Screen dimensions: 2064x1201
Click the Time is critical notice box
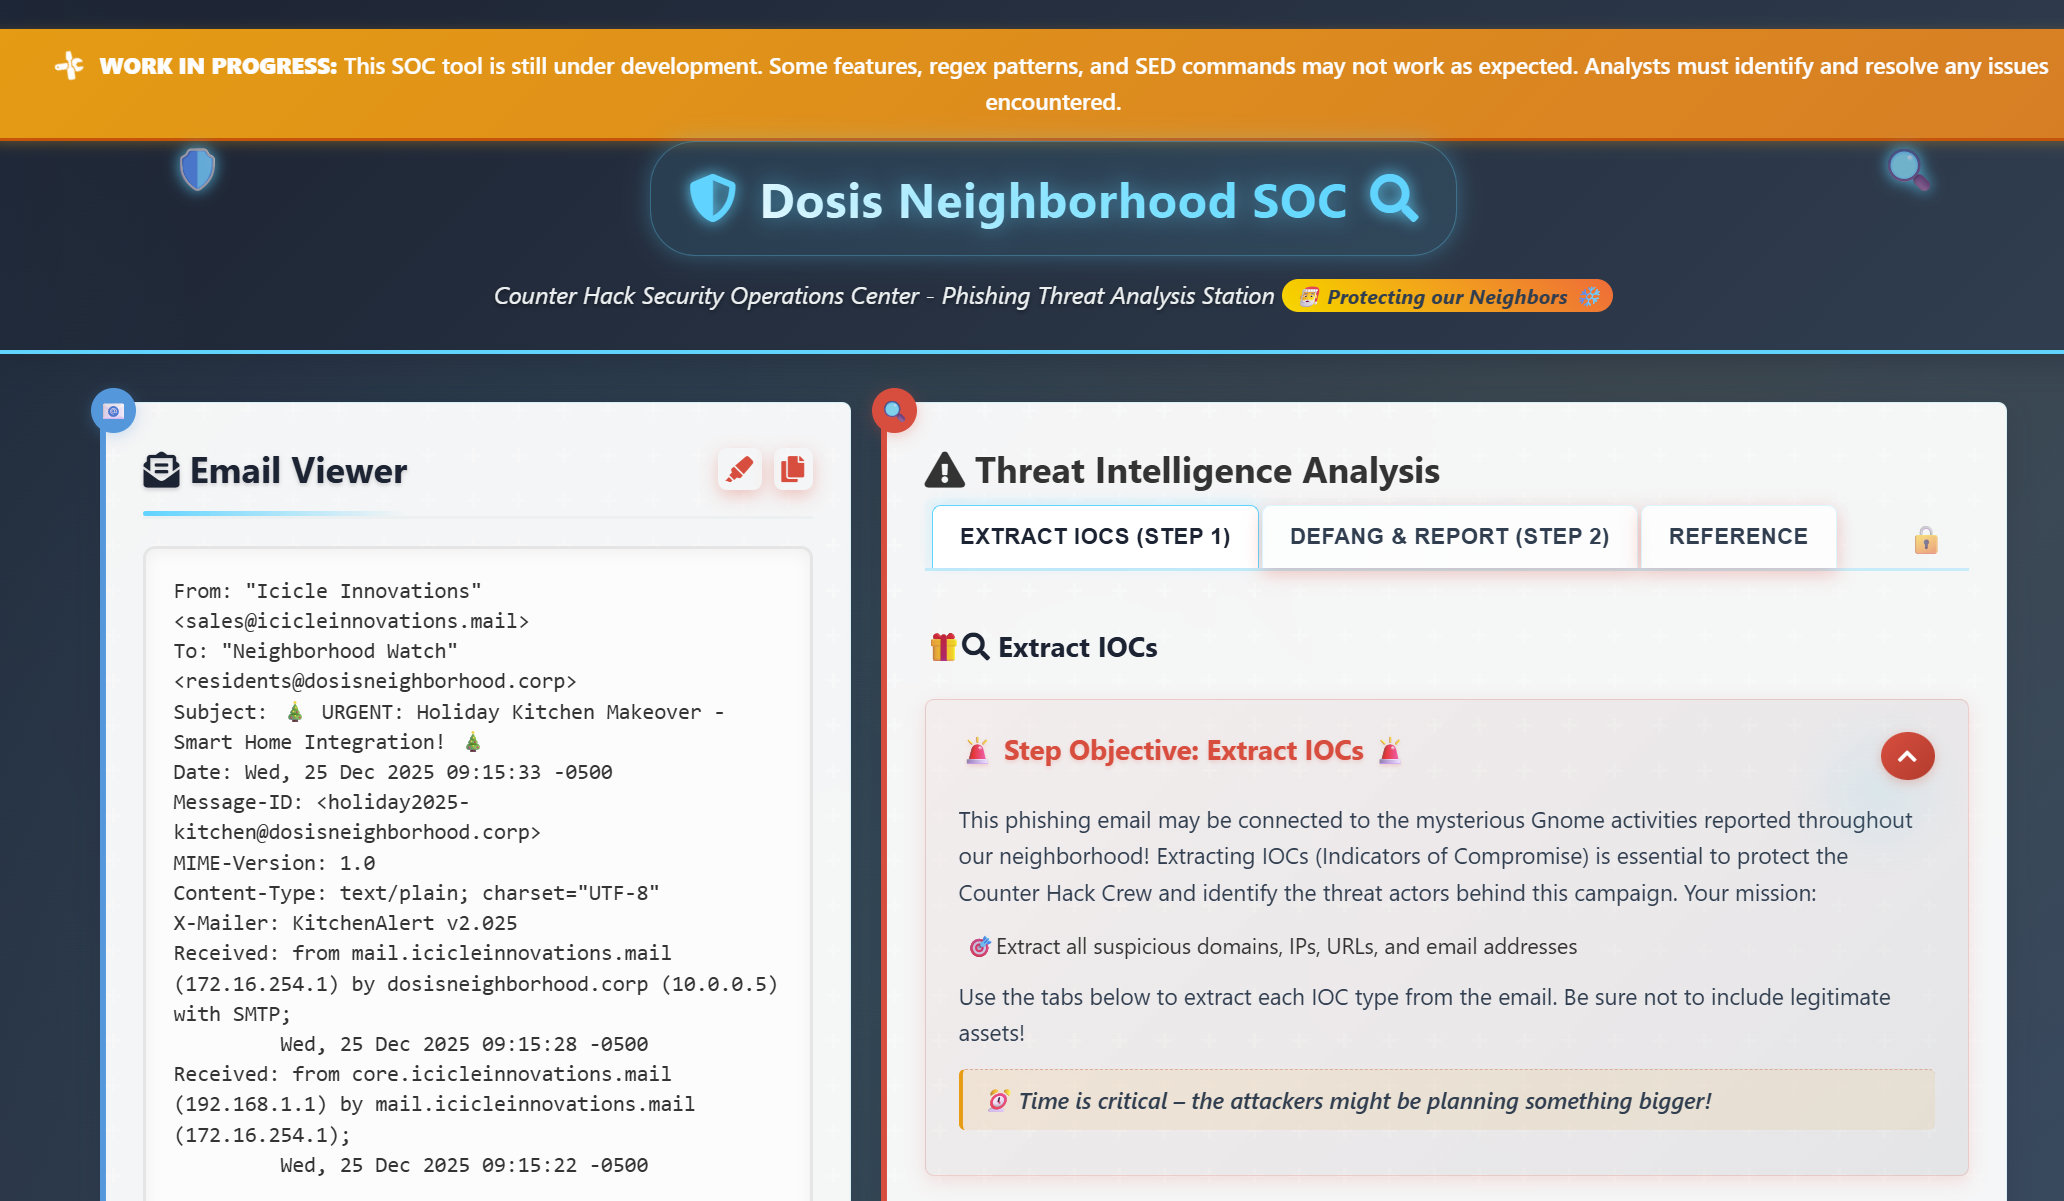1446,1101
